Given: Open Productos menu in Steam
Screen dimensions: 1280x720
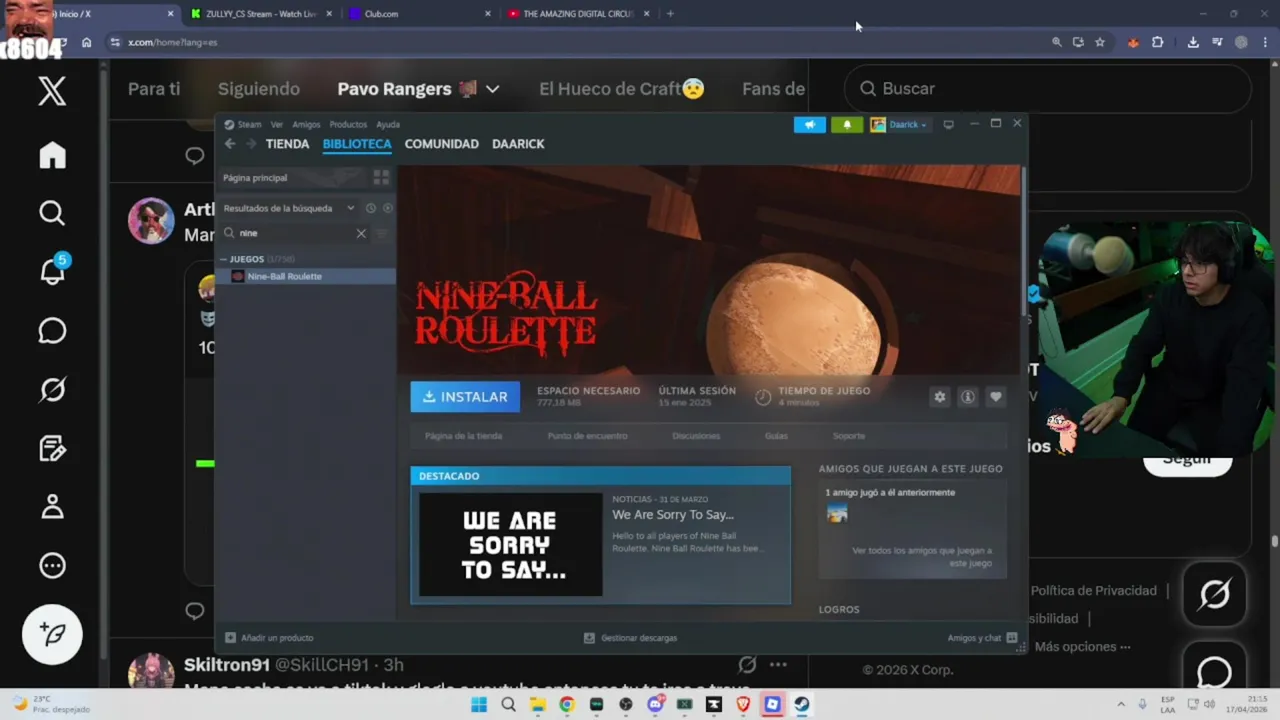Looking at the screenshot, I should tap(348, 125).
